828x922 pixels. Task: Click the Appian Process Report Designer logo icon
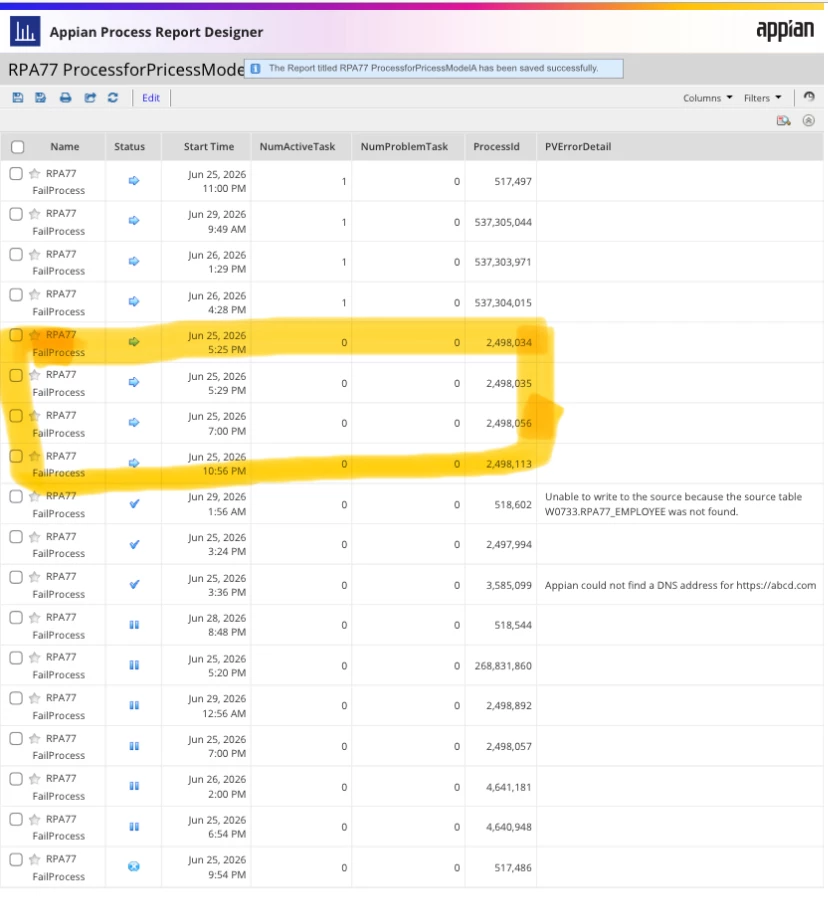click(25, 31)
